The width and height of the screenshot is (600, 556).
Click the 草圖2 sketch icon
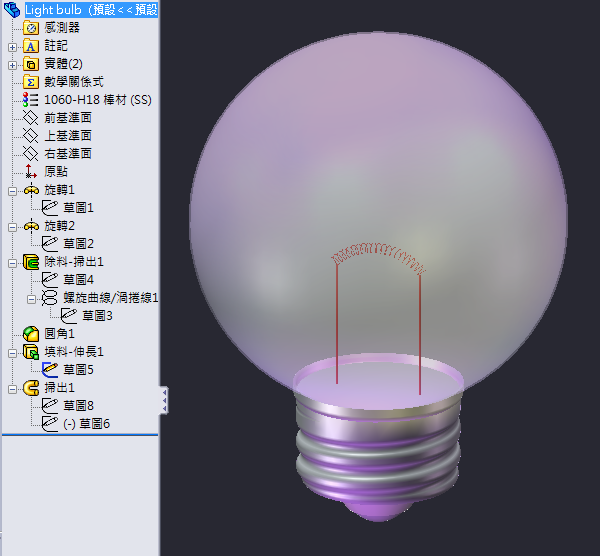click(x=50, y=244)
